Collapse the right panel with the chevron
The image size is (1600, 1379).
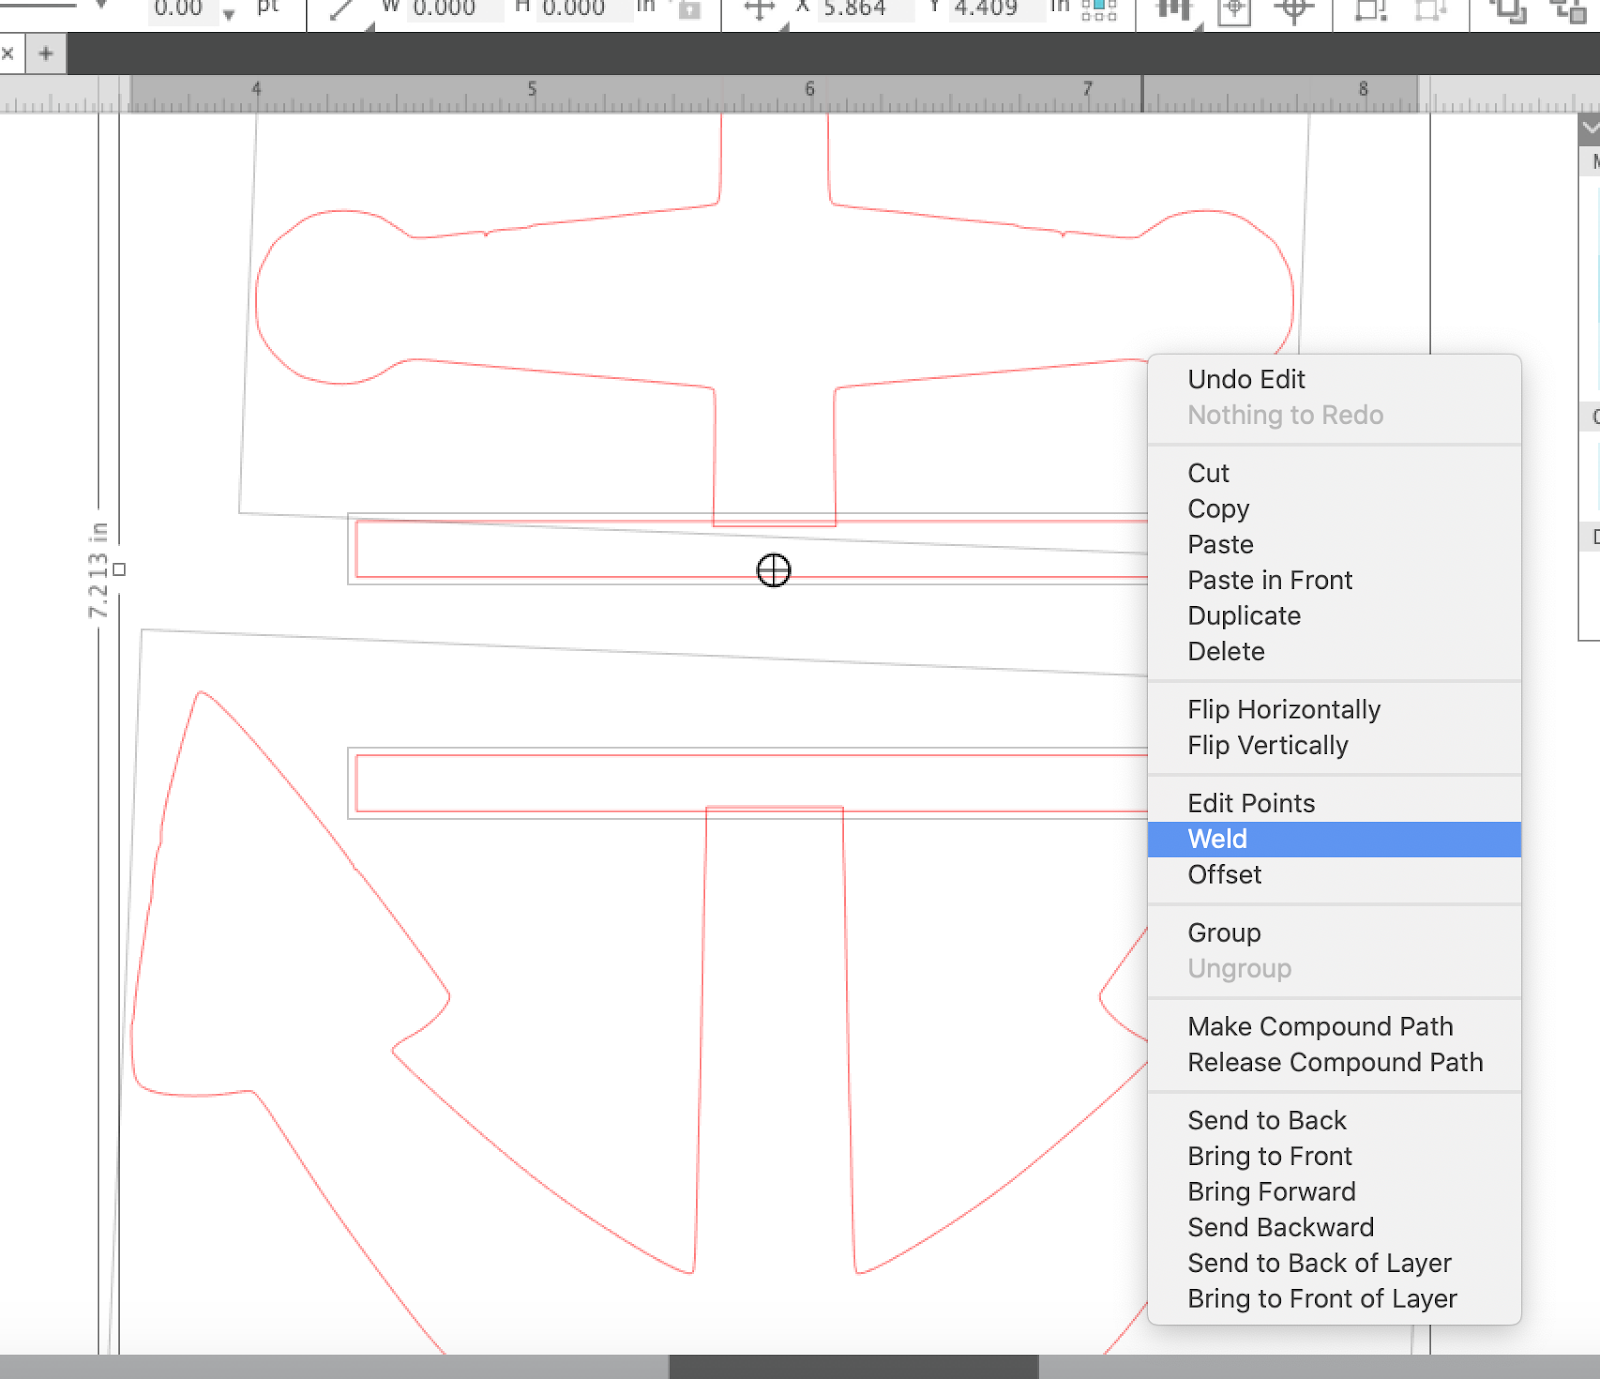(1590, 127)
